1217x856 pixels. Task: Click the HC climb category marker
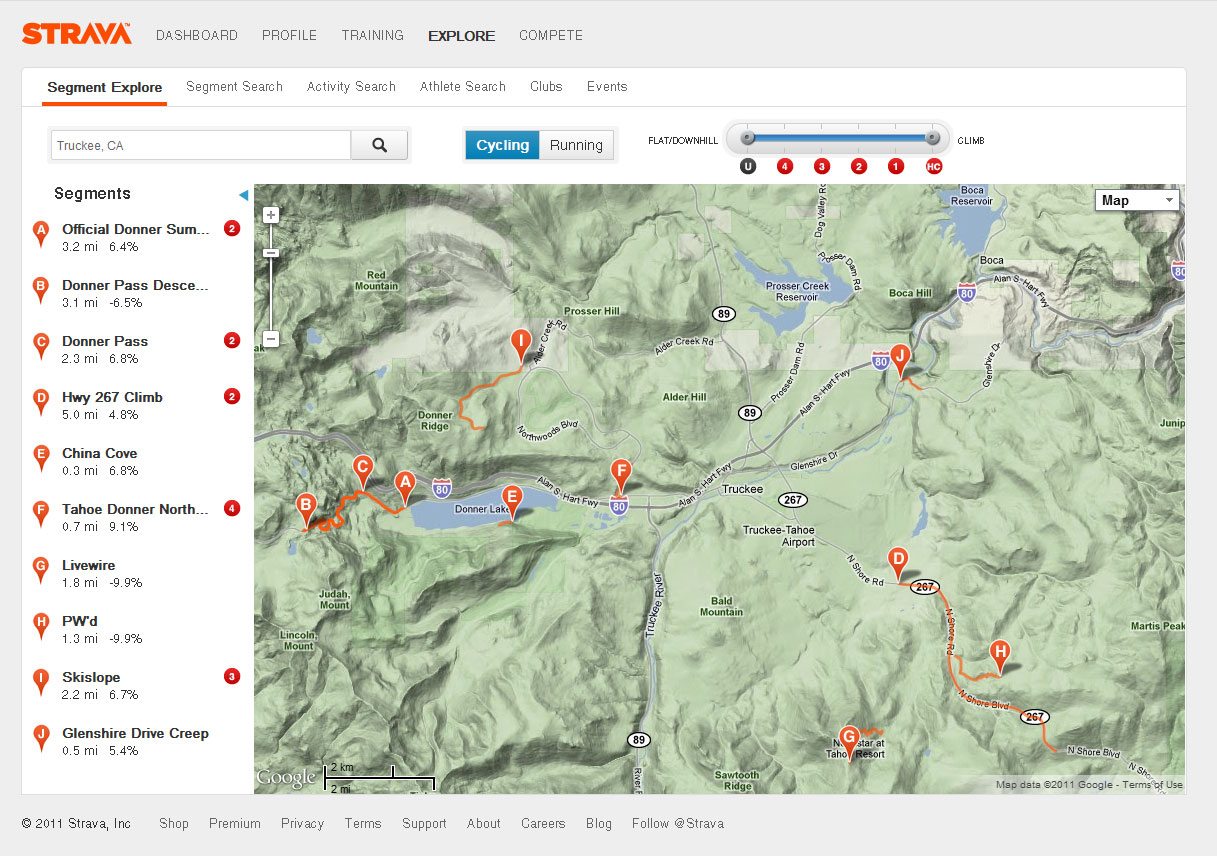(x=934, y=166)
